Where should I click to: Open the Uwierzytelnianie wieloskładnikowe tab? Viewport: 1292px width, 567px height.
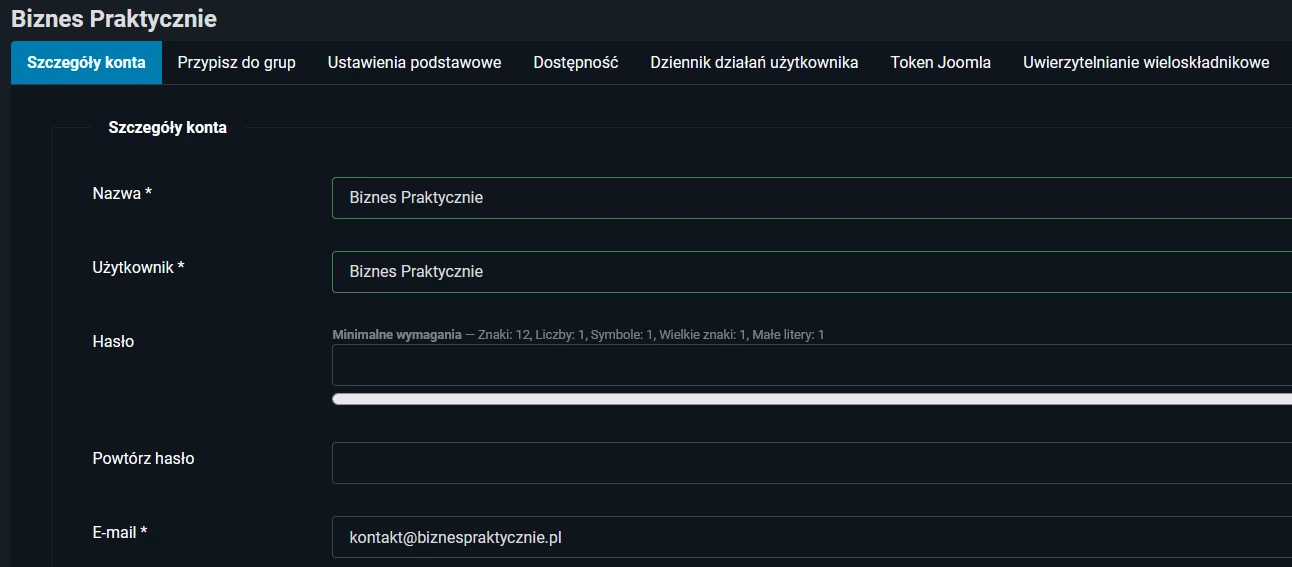1145,62
